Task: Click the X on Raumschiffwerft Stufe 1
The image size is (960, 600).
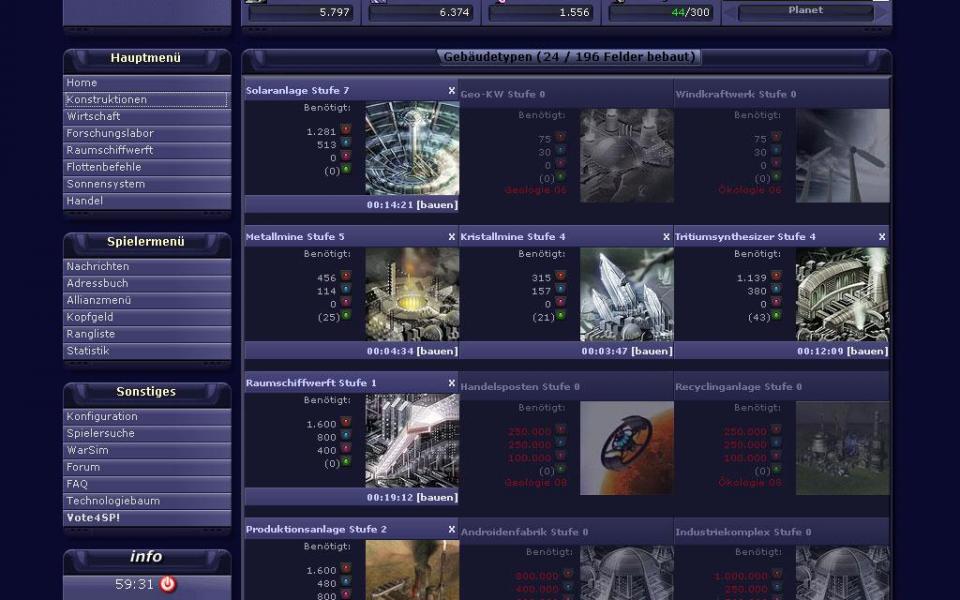Action: pos(452,383)
